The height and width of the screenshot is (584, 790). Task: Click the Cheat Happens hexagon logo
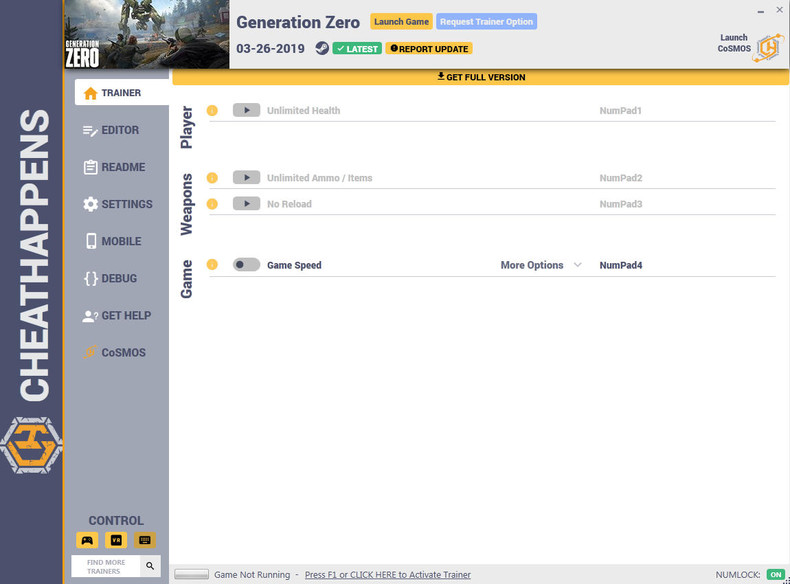click(x=31, y=445)
